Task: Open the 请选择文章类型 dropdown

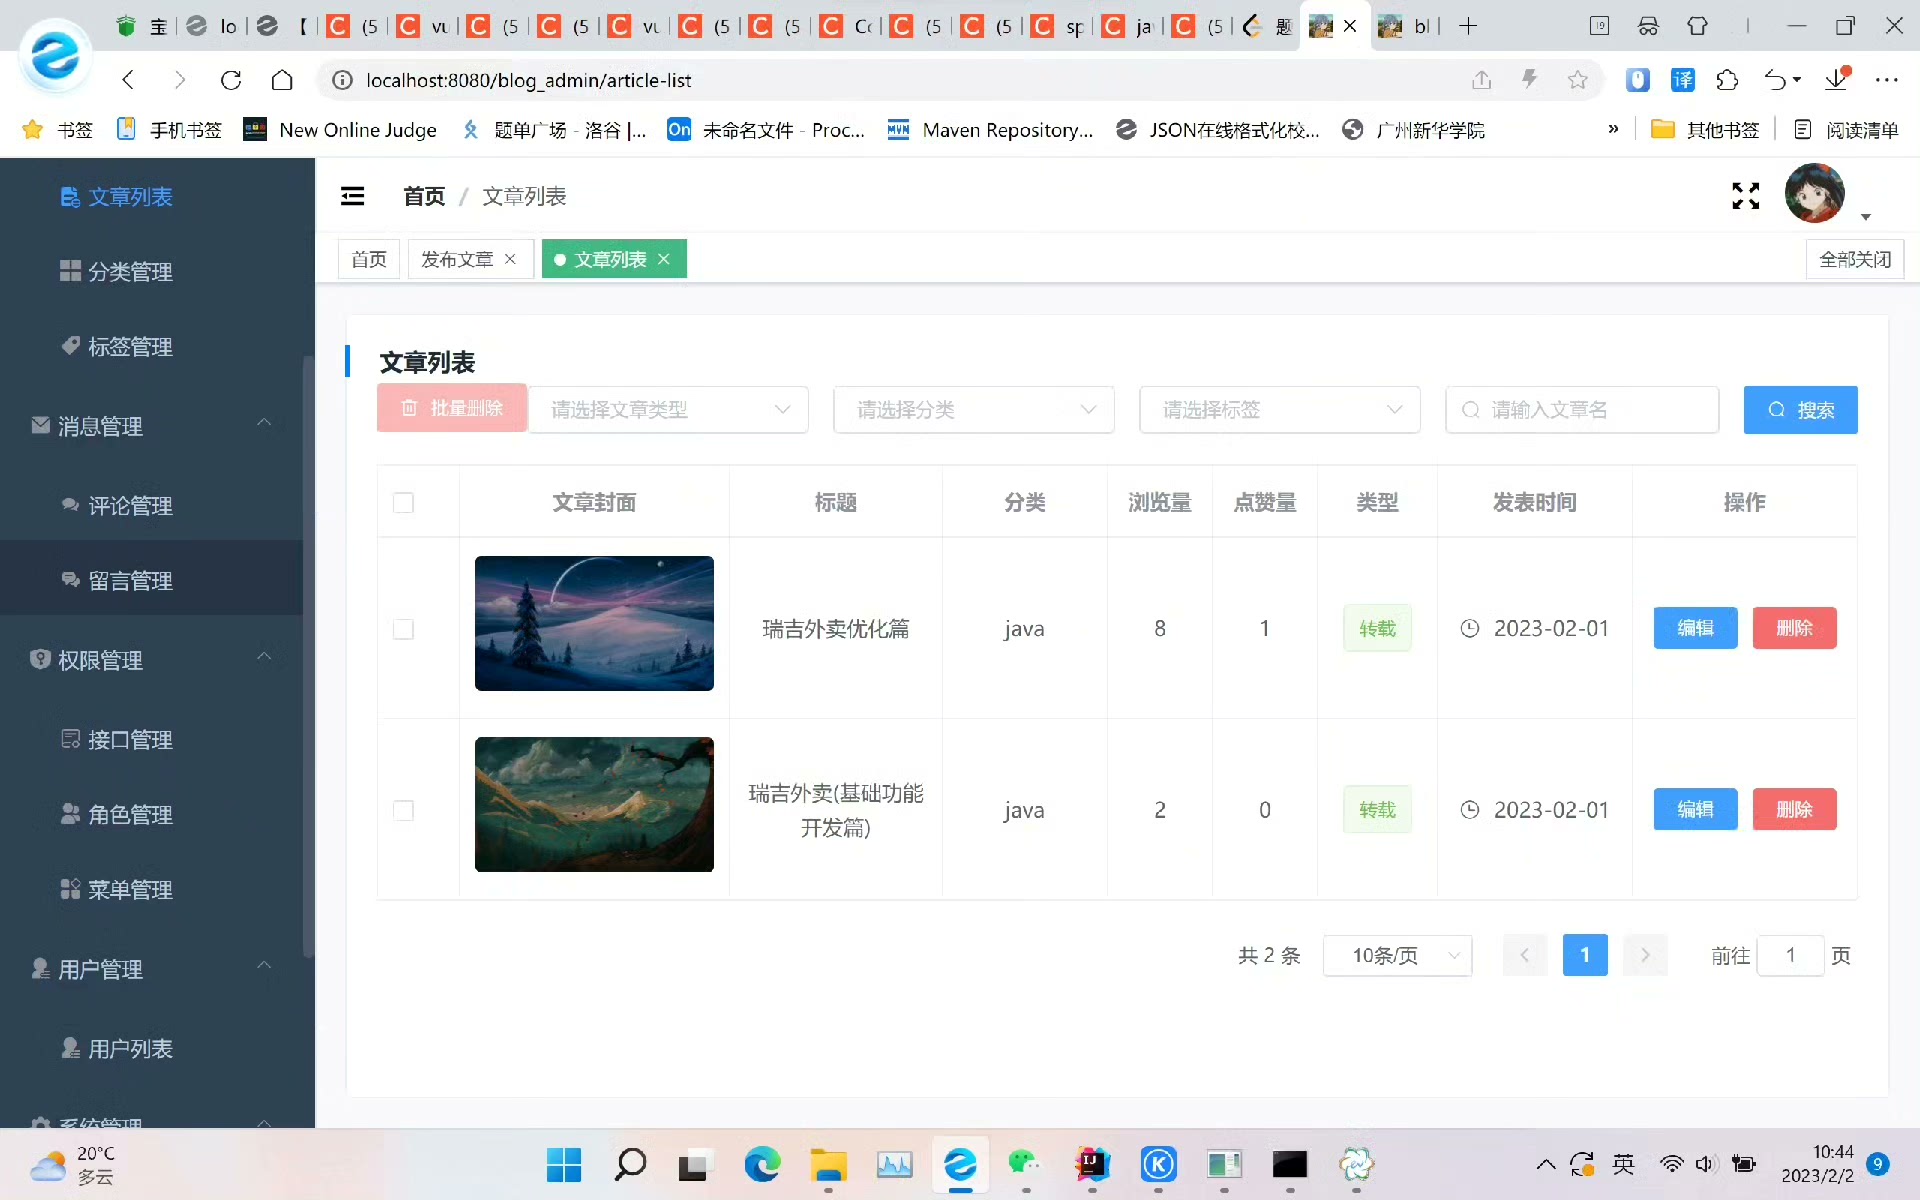Action: click(668, 410)
